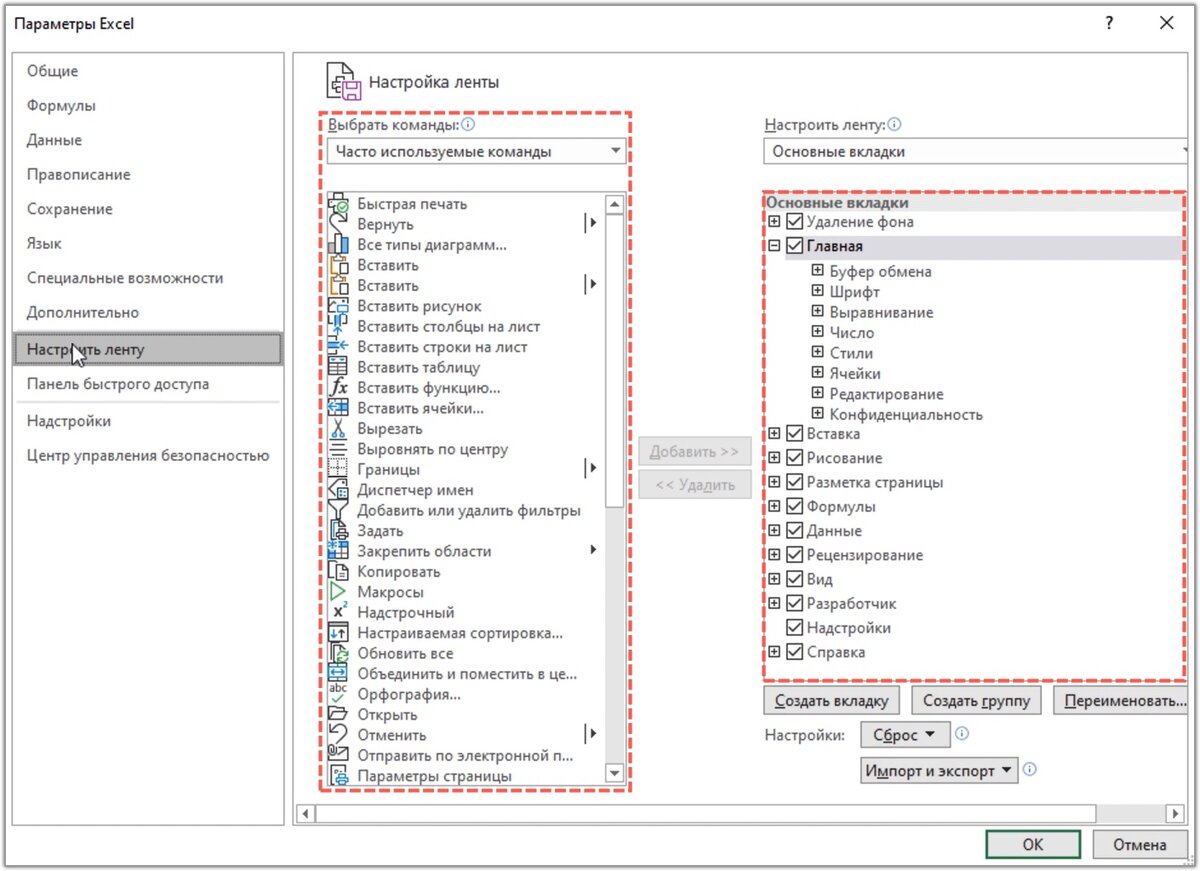Click the Вставить рисунок picture icon
The image size is (1200, 871).
338,306
